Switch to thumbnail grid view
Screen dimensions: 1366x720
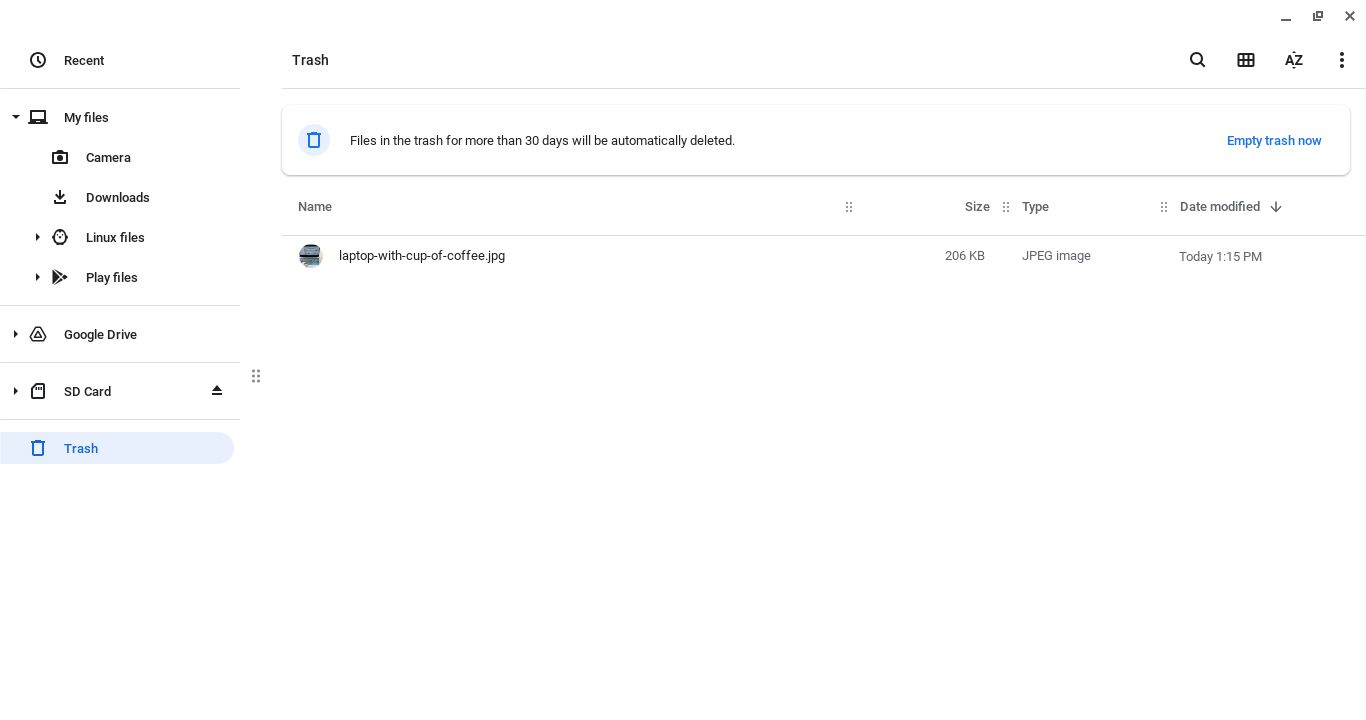tap(1246, 60)
